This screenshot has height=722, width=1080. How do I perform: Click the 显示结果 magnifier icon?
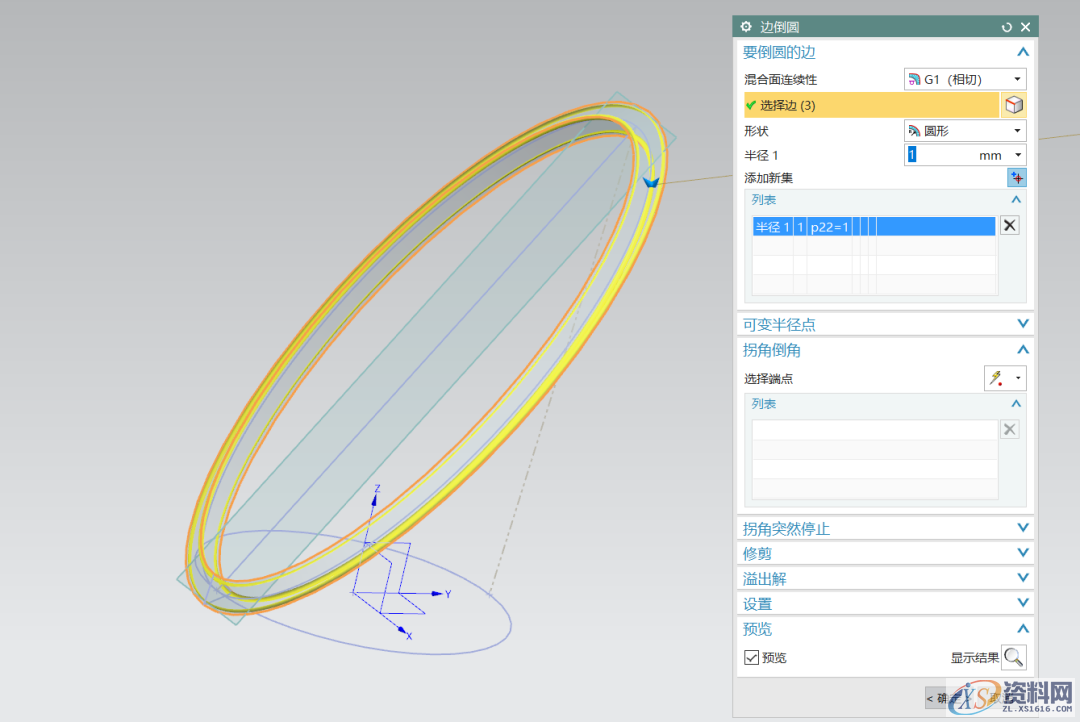pyautogui.click(x=1014, y=657)
